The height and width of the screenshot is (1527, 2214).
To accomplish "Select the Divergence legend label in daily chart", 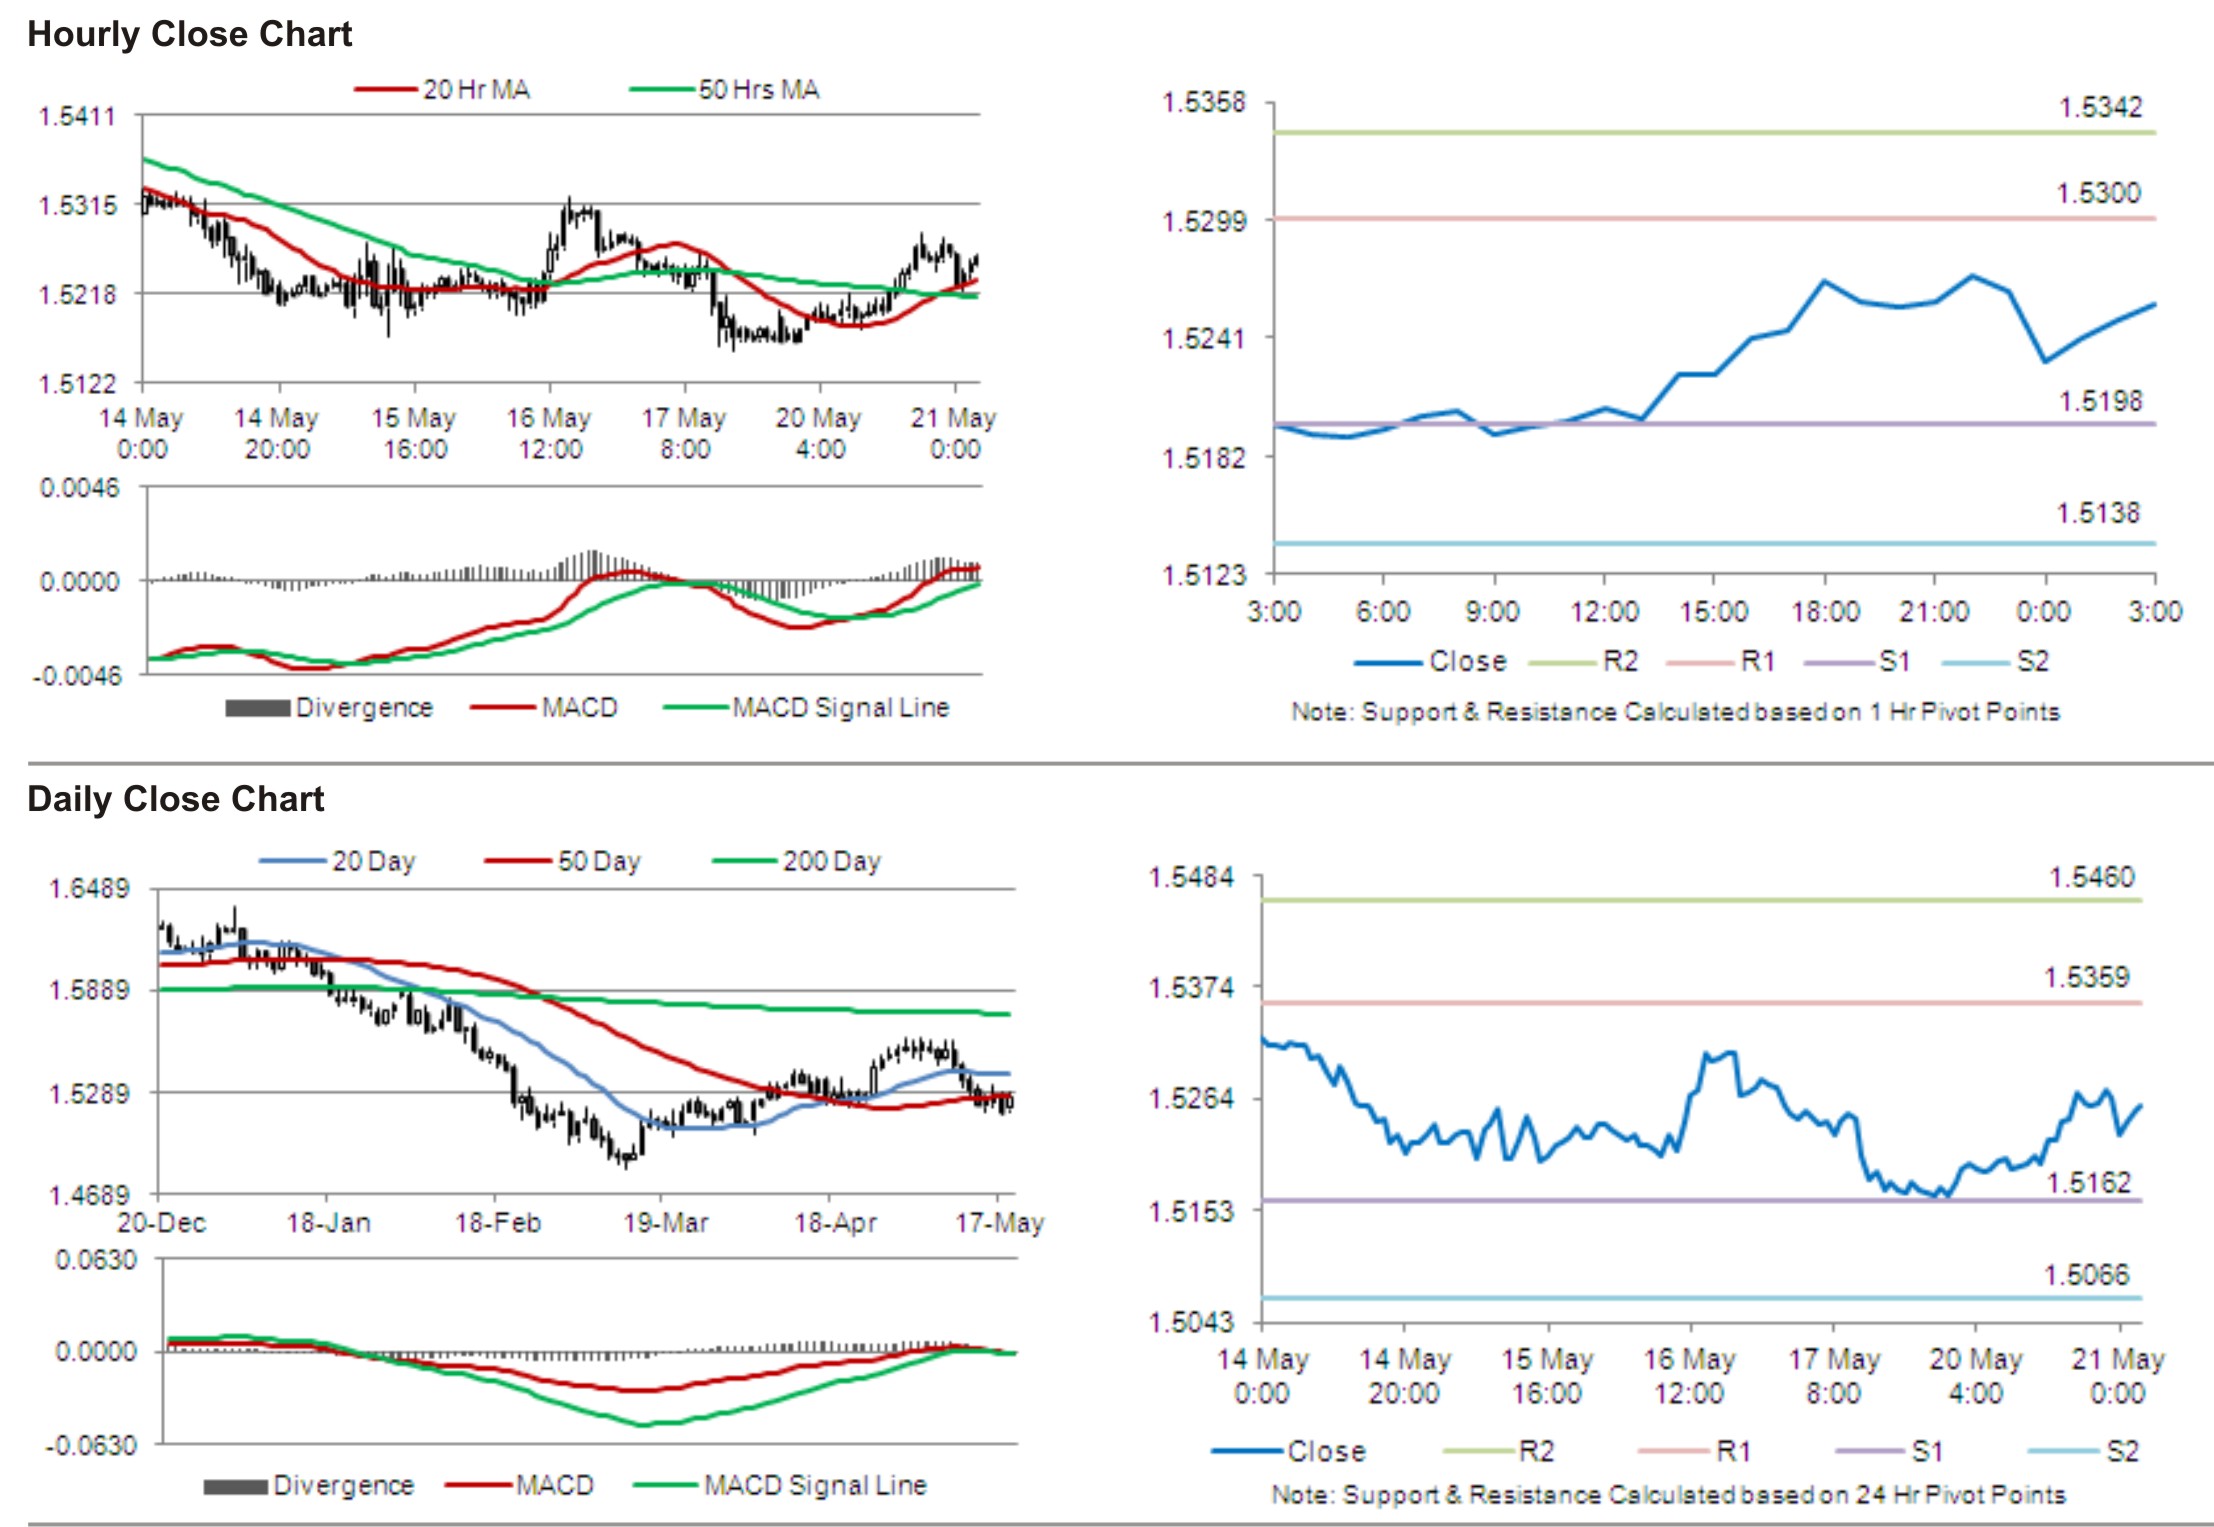I will (344, 1485).
